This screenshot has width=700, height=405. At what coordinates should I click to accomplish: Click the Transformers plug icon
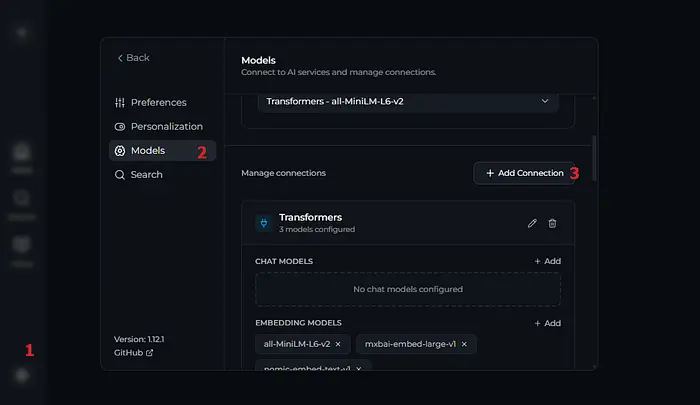[x=263, y=223]
